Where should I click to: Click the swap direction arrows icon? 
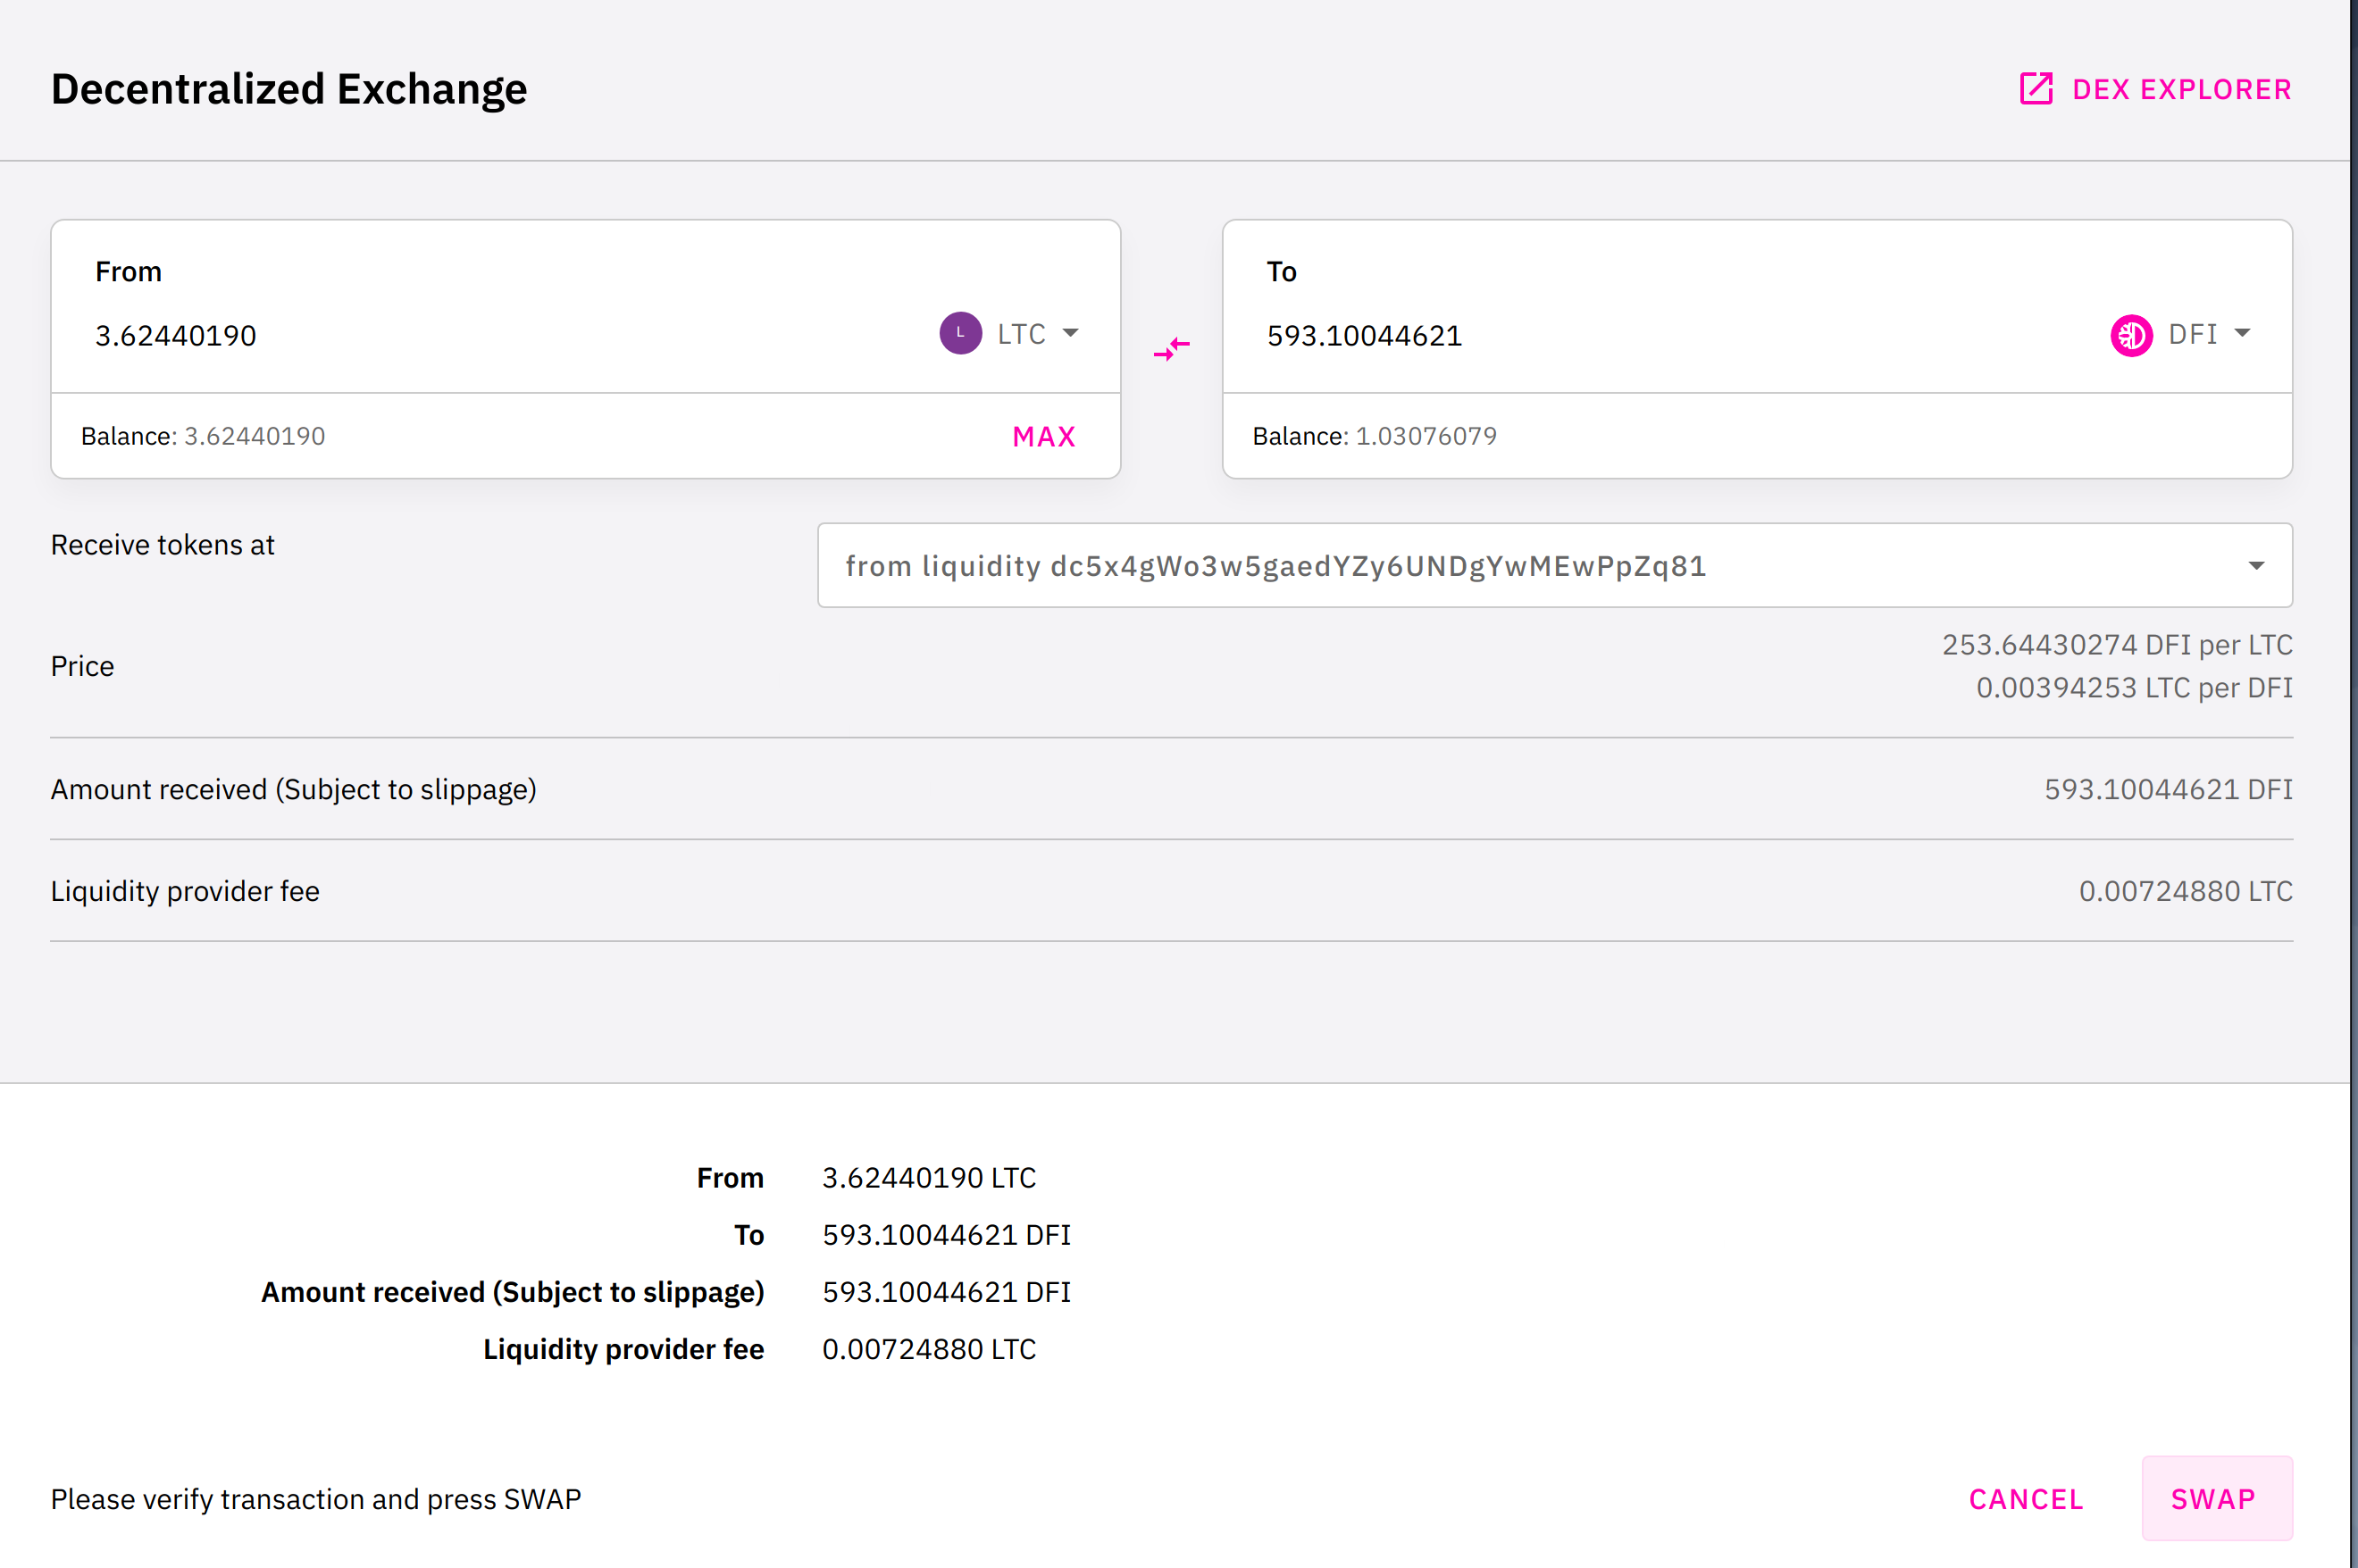[1171, 348]
